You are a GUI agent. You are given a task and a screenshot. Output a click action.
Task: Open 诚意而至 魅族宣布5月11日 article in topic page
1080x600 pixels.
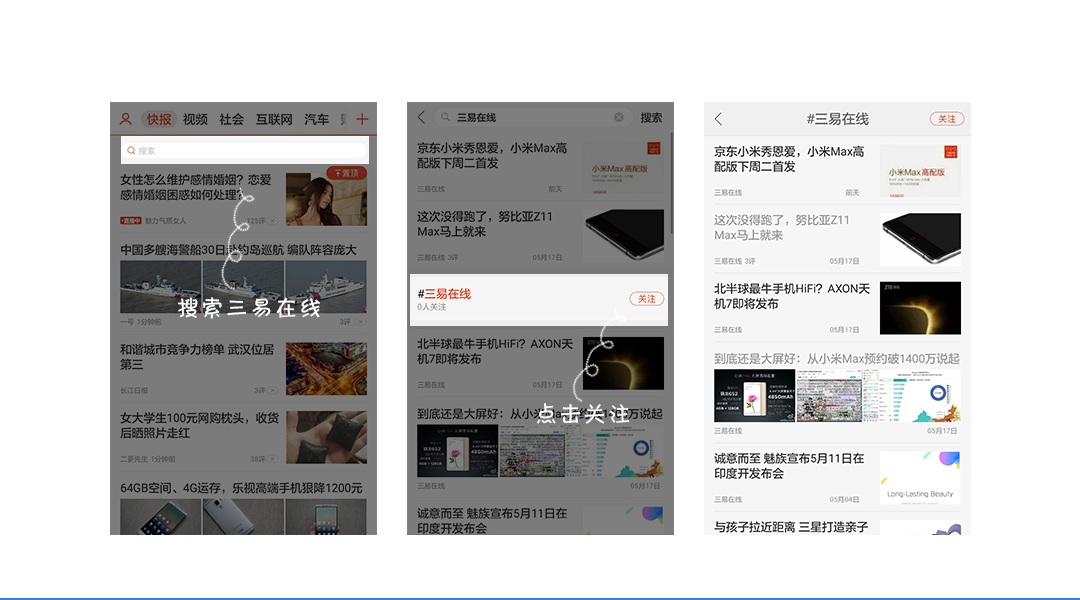point(789,466)
